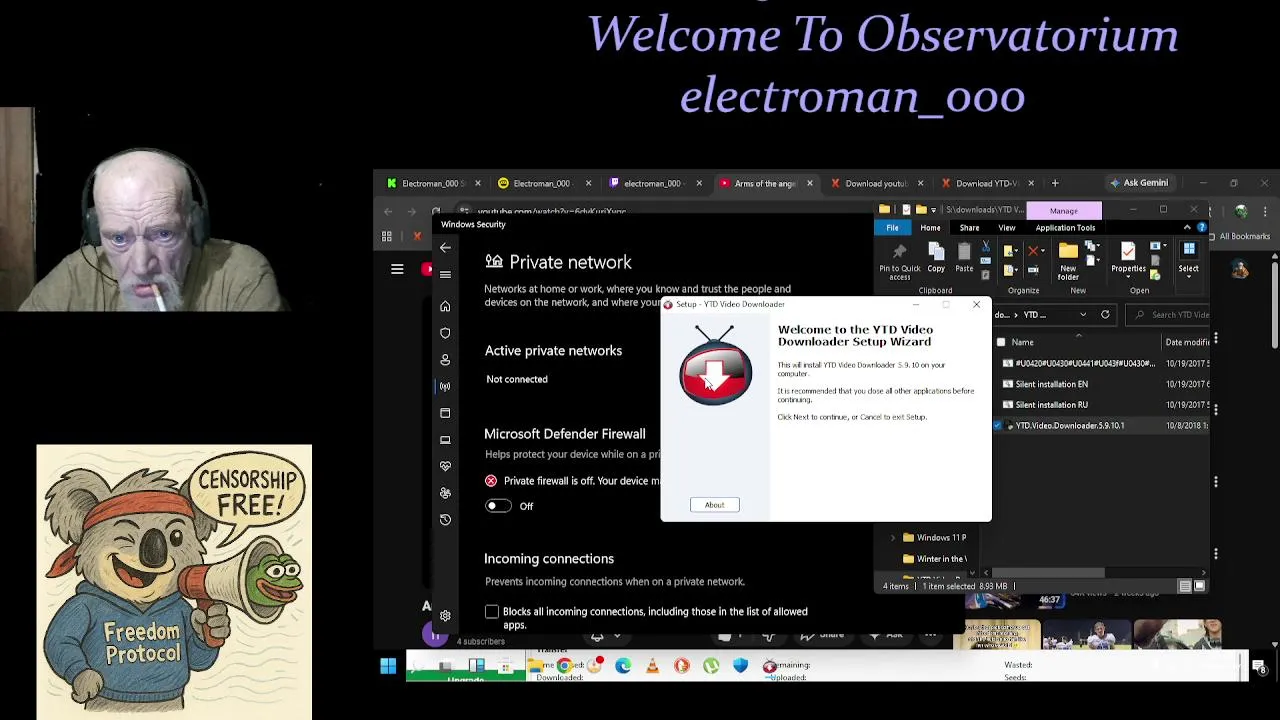Open App & browser control sidebar icon
1280x720 pixels.
coord(445,413)
